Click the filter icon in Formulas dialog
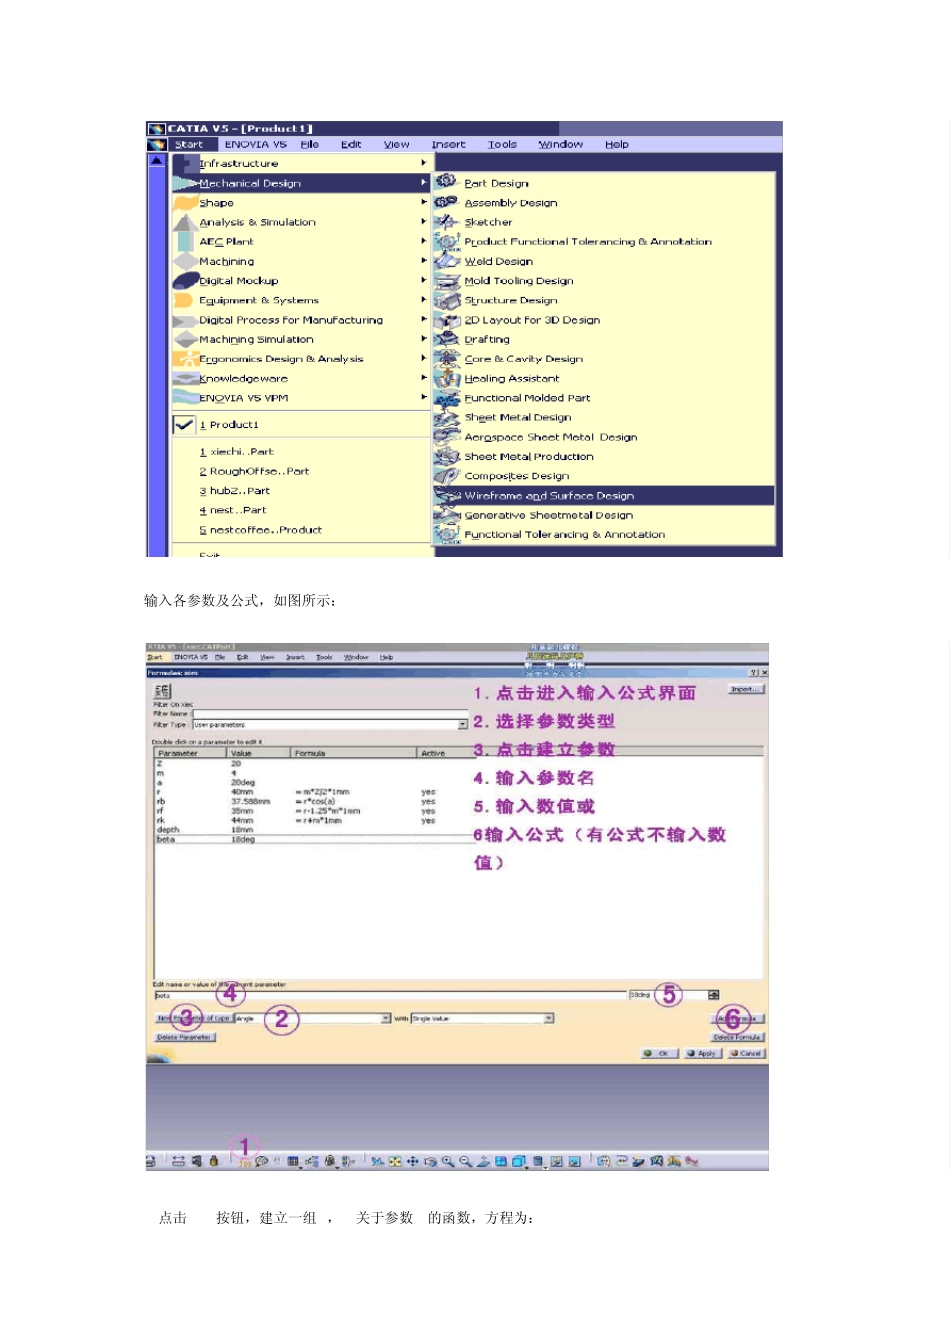The height and width of the screenshot is (1344, 950). pos(162,690)
